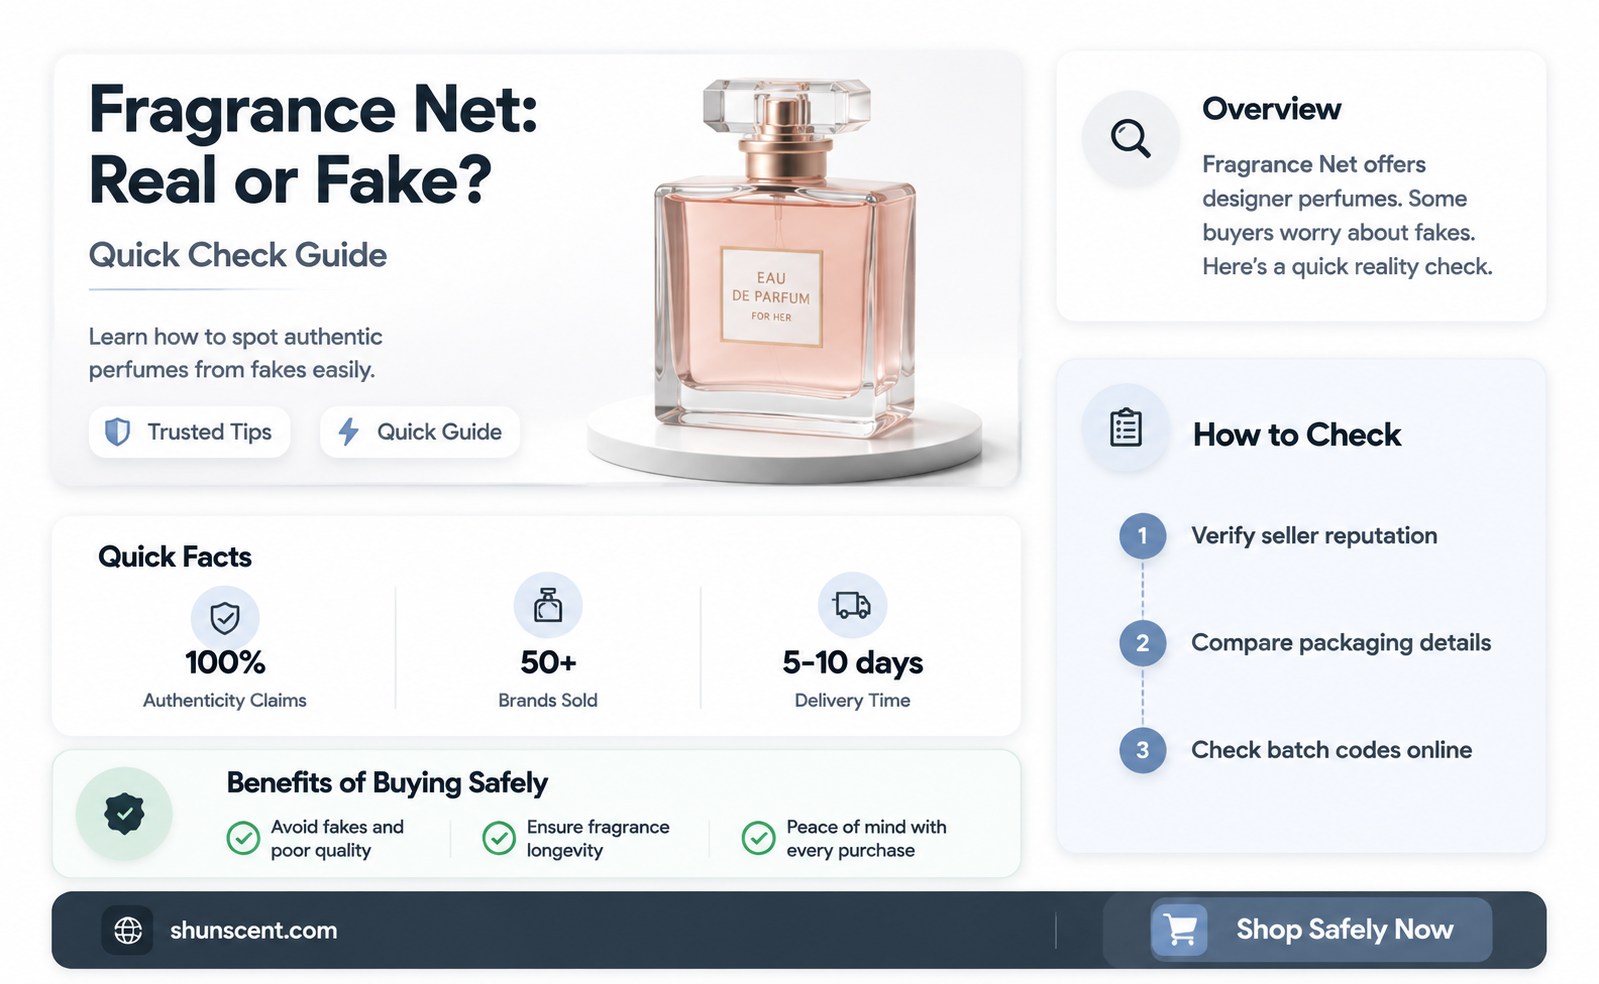Viewport: 1599px width, 984px height.
Task: Click the Check batch codes online text
Action: point(1331,750)
